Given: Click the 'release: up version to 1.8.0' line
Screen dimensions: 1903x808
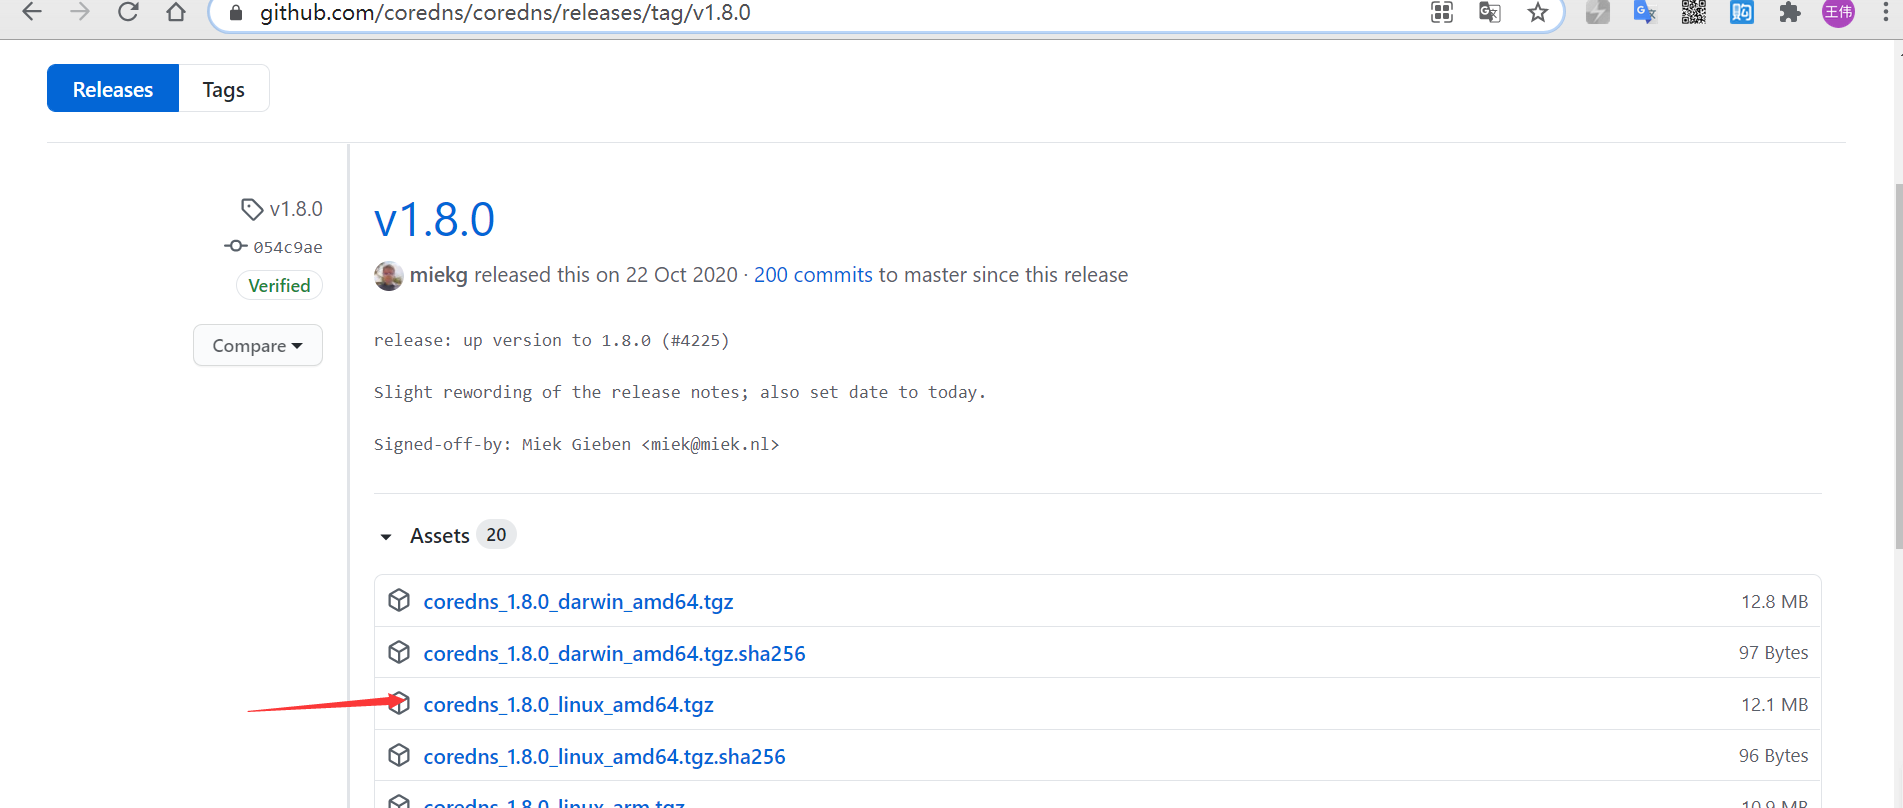Looking at the screenshot, I should point(551,340).
